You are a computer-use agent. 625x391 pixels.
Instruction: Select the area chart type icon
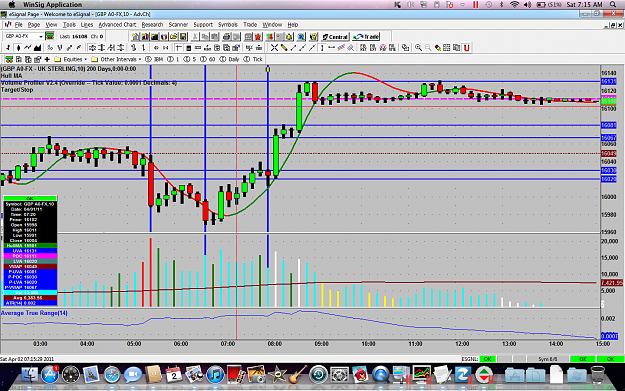37,48
